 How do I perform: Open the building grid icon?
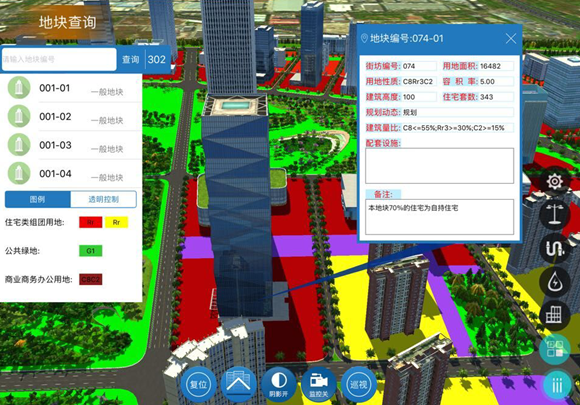point(554,315)
